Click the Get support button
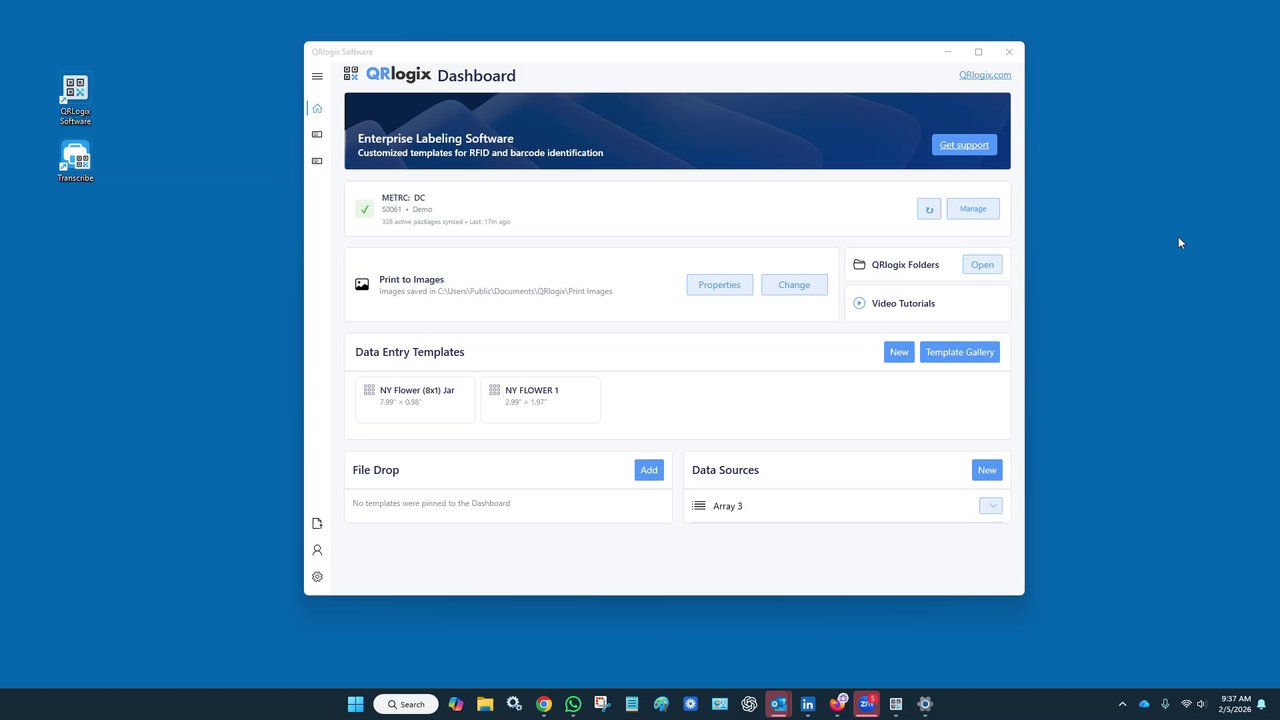 tap(964, 145)
